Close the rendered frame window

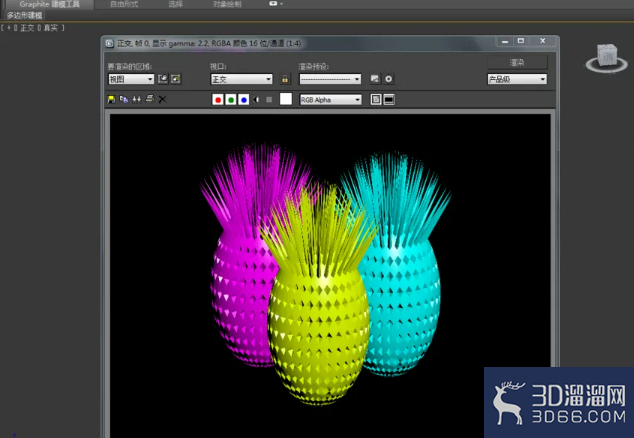point(543,41)
